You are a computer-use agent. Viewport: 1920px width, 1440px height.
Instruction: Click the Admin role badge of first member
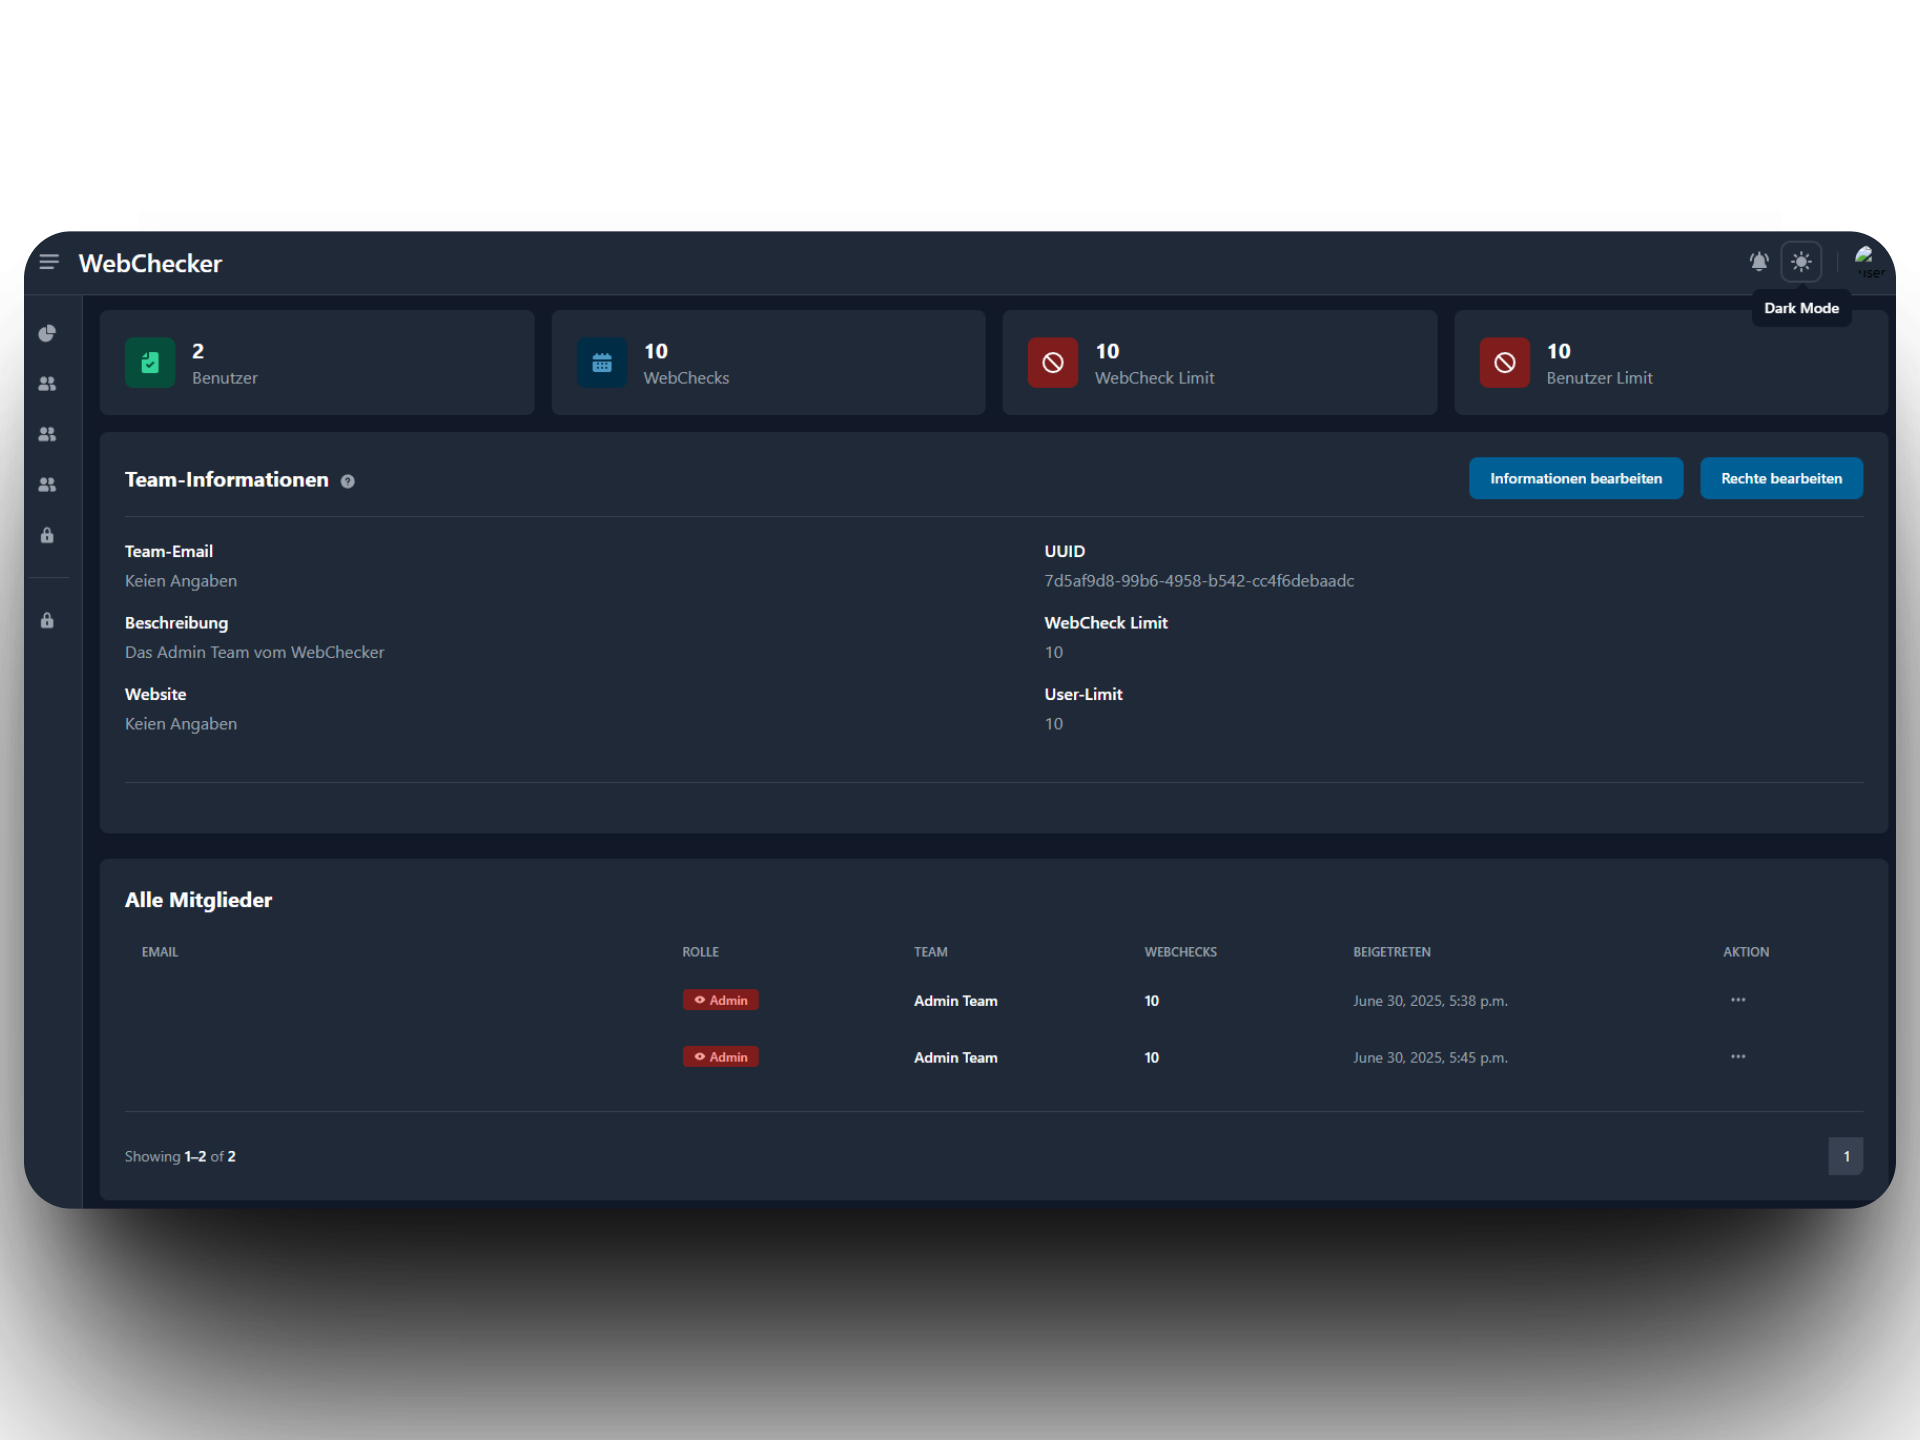point(720,1000)
